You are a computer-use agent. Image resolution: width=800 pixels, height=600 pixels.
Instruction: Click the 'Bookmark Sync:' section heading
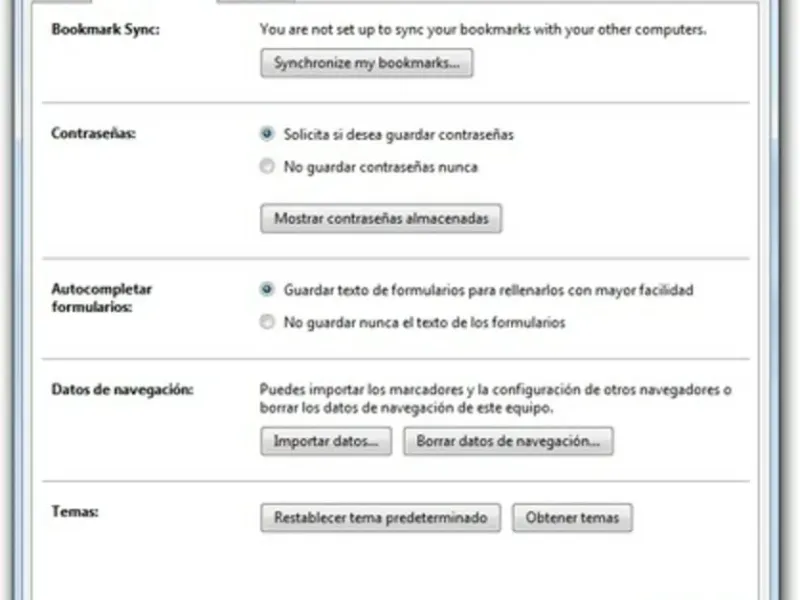105,30
